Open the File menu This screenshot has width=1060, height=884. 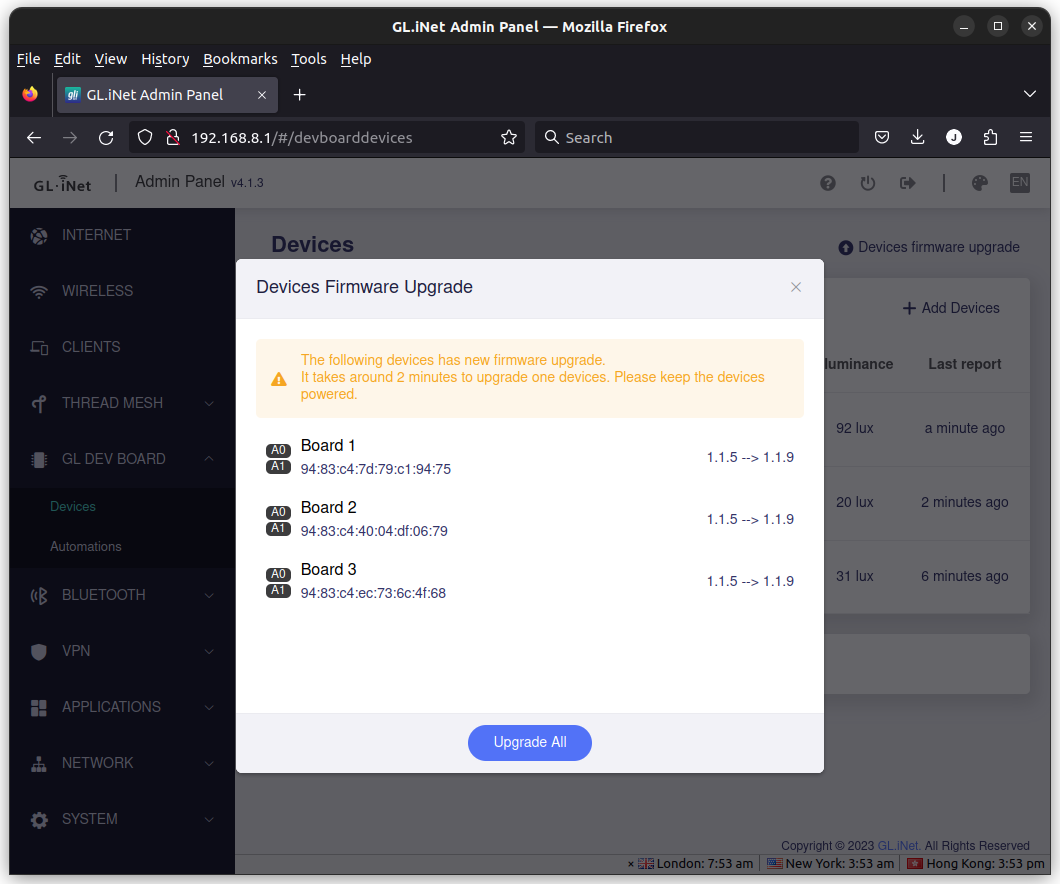(28, 59)
